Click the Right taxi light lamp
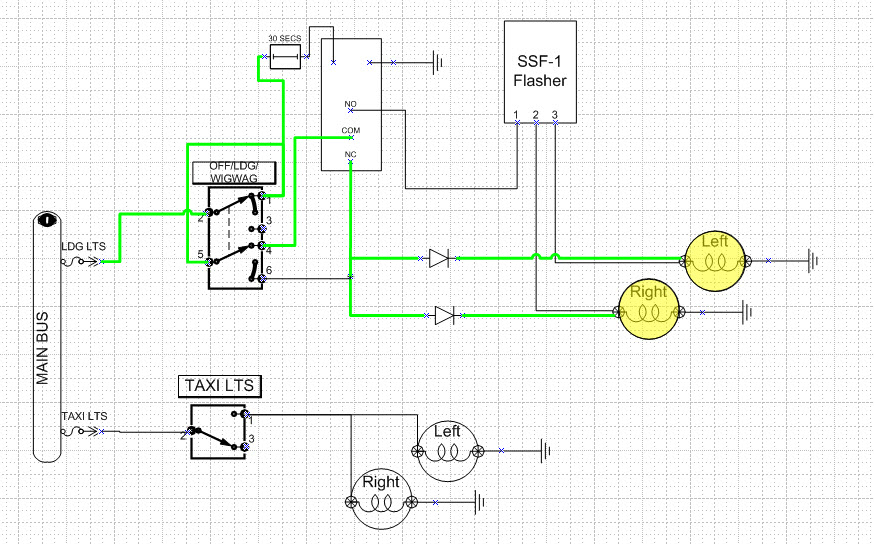The height and width of the screenshot is (544, 874). pyautogui.click(x=381, y=500)
